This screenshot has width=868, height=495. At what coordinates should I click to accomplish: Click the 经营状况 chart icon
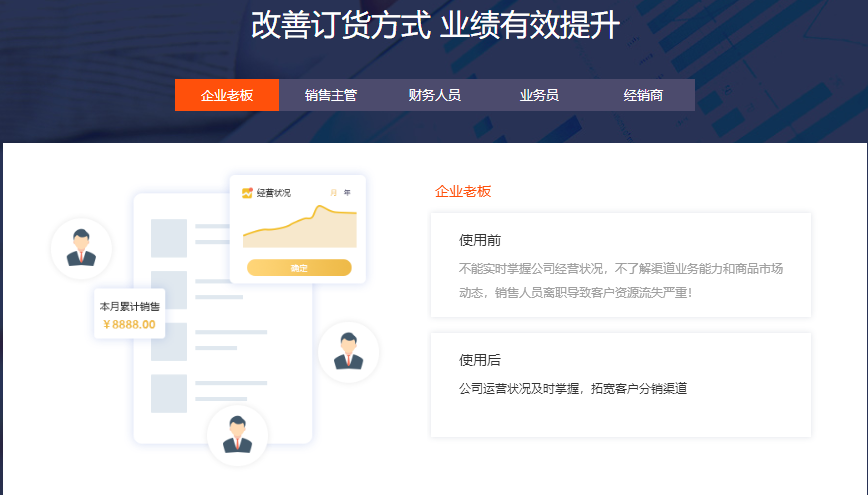pos(247,193)
